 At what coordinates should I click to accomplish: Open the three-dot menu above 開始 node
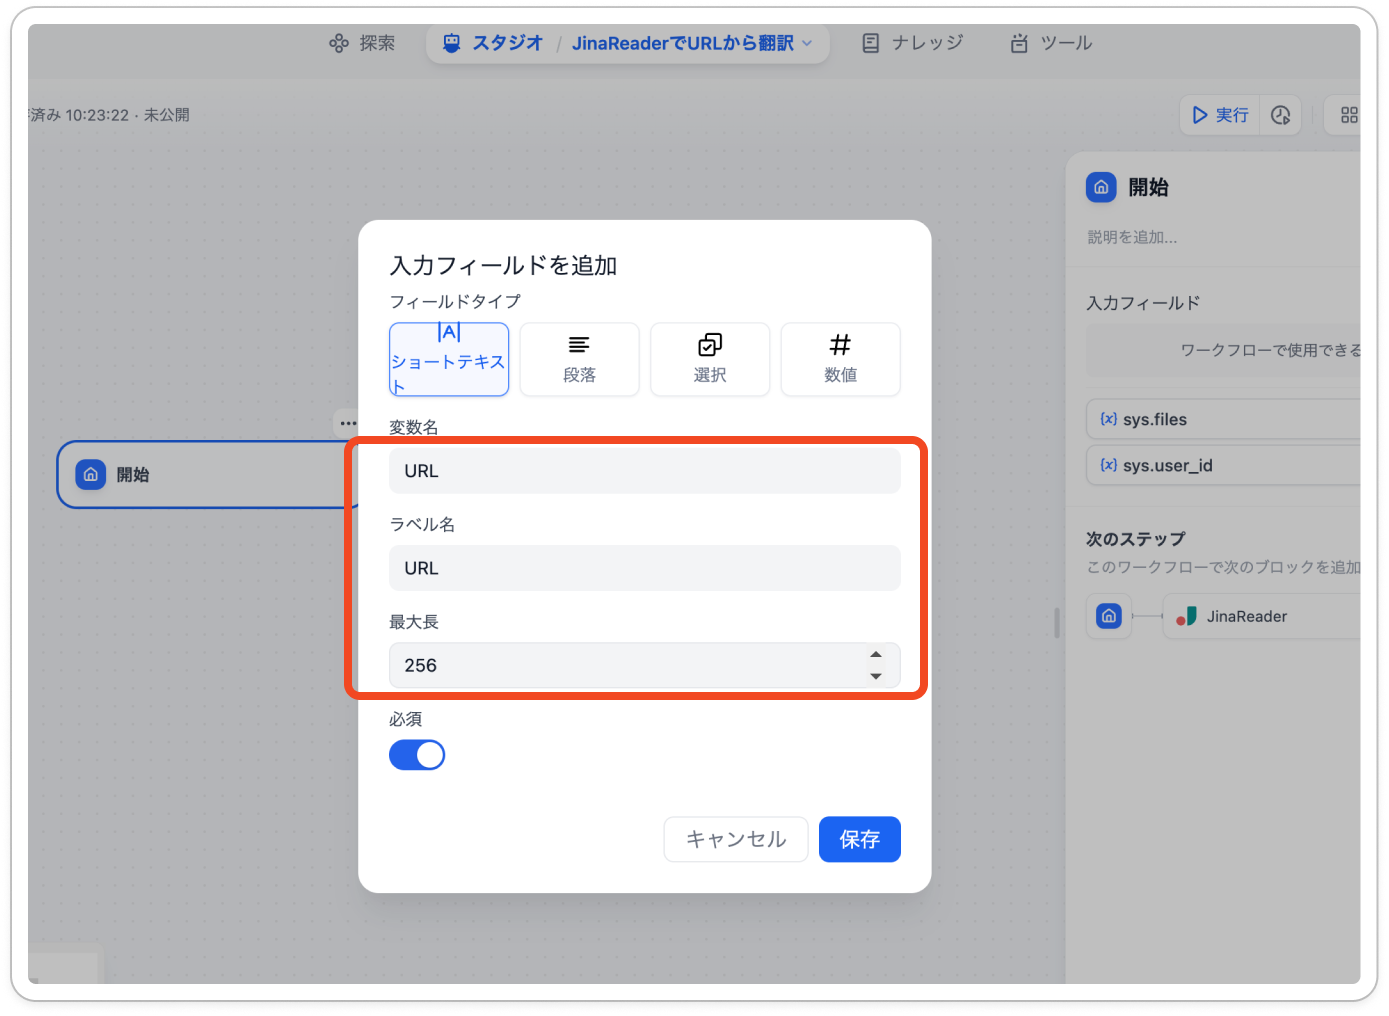(x=347, y=423)
